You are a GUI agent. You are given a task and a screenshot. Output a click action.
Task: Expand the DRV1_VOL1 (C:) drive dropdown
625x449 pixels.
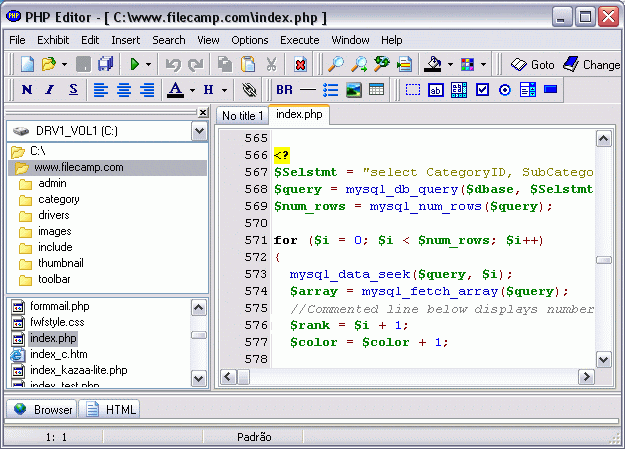(199, 131)
